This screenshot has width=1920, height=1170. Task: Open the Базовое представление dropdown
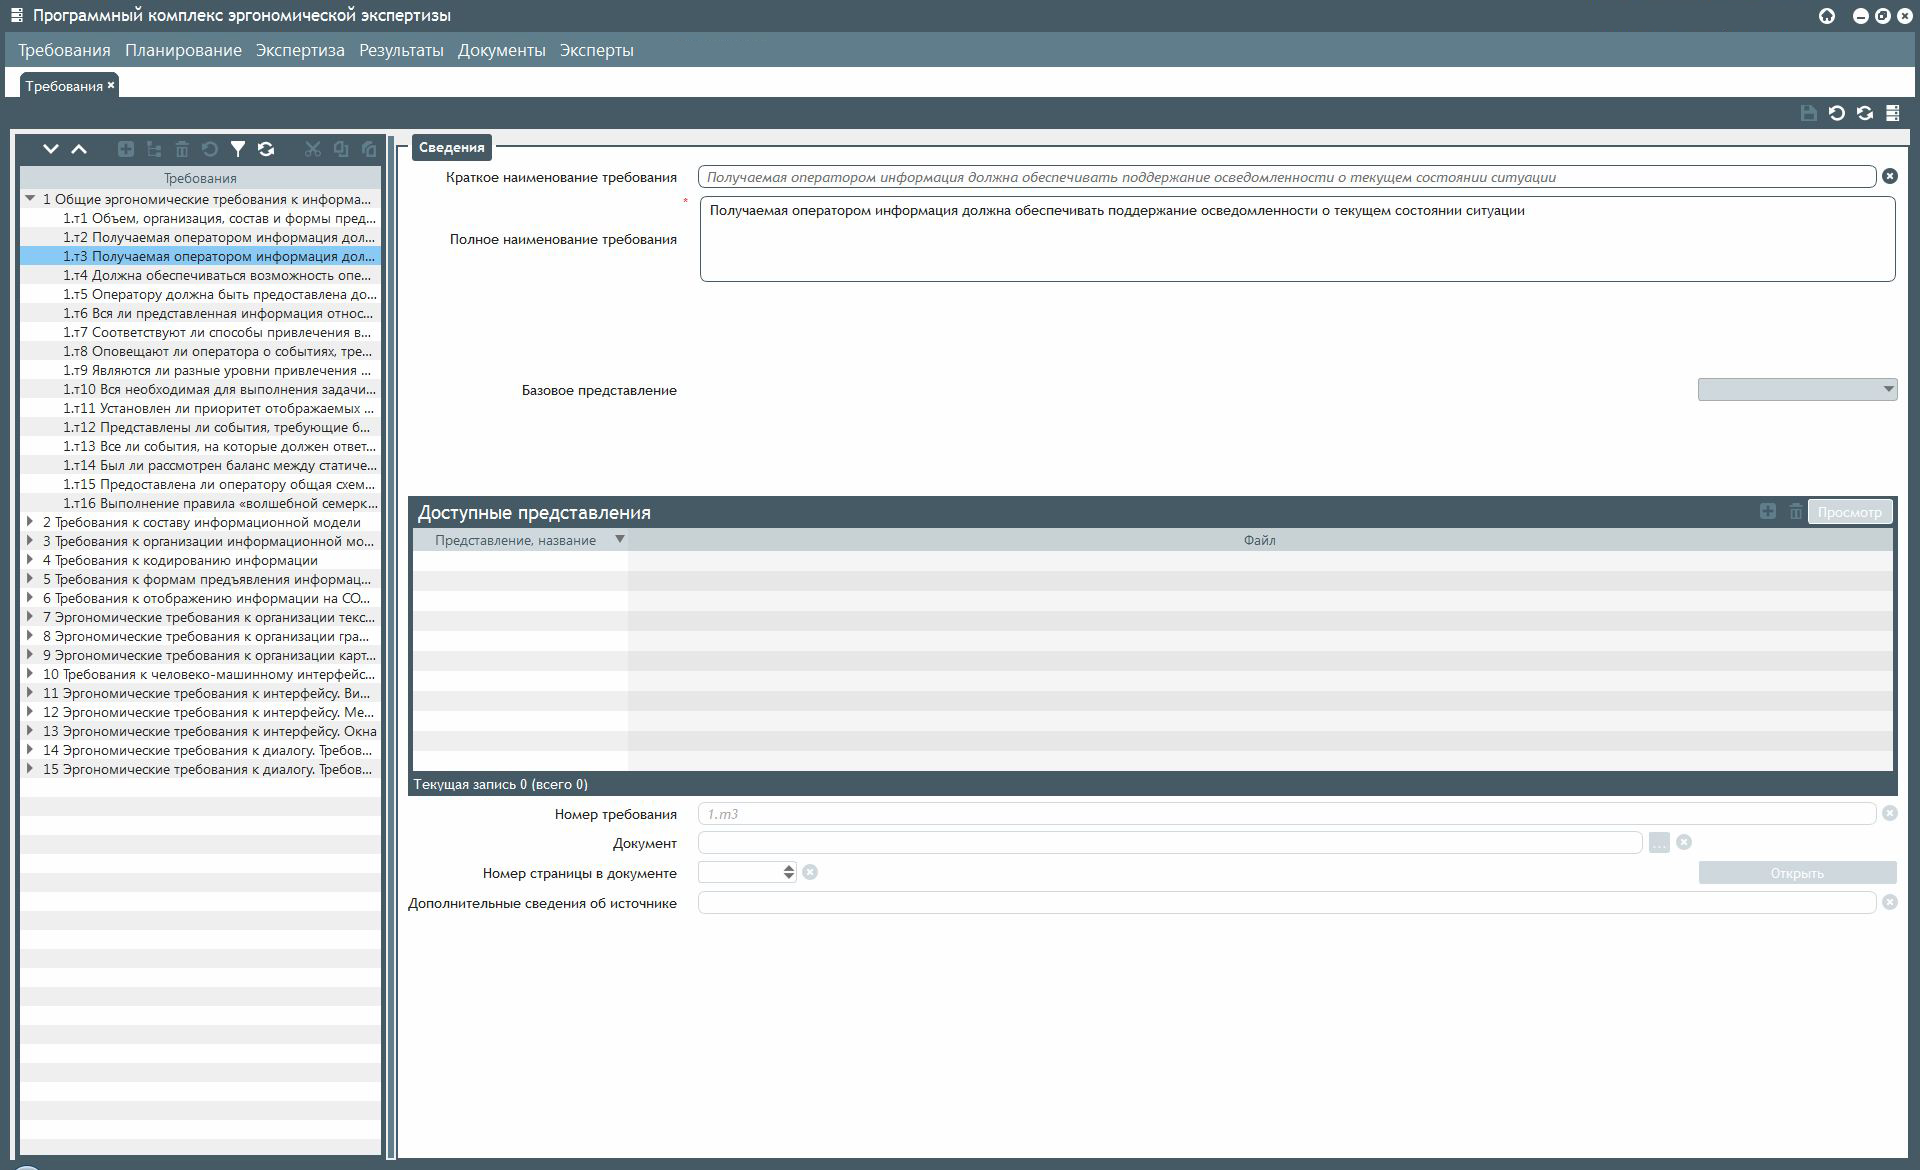(1797, 389)
